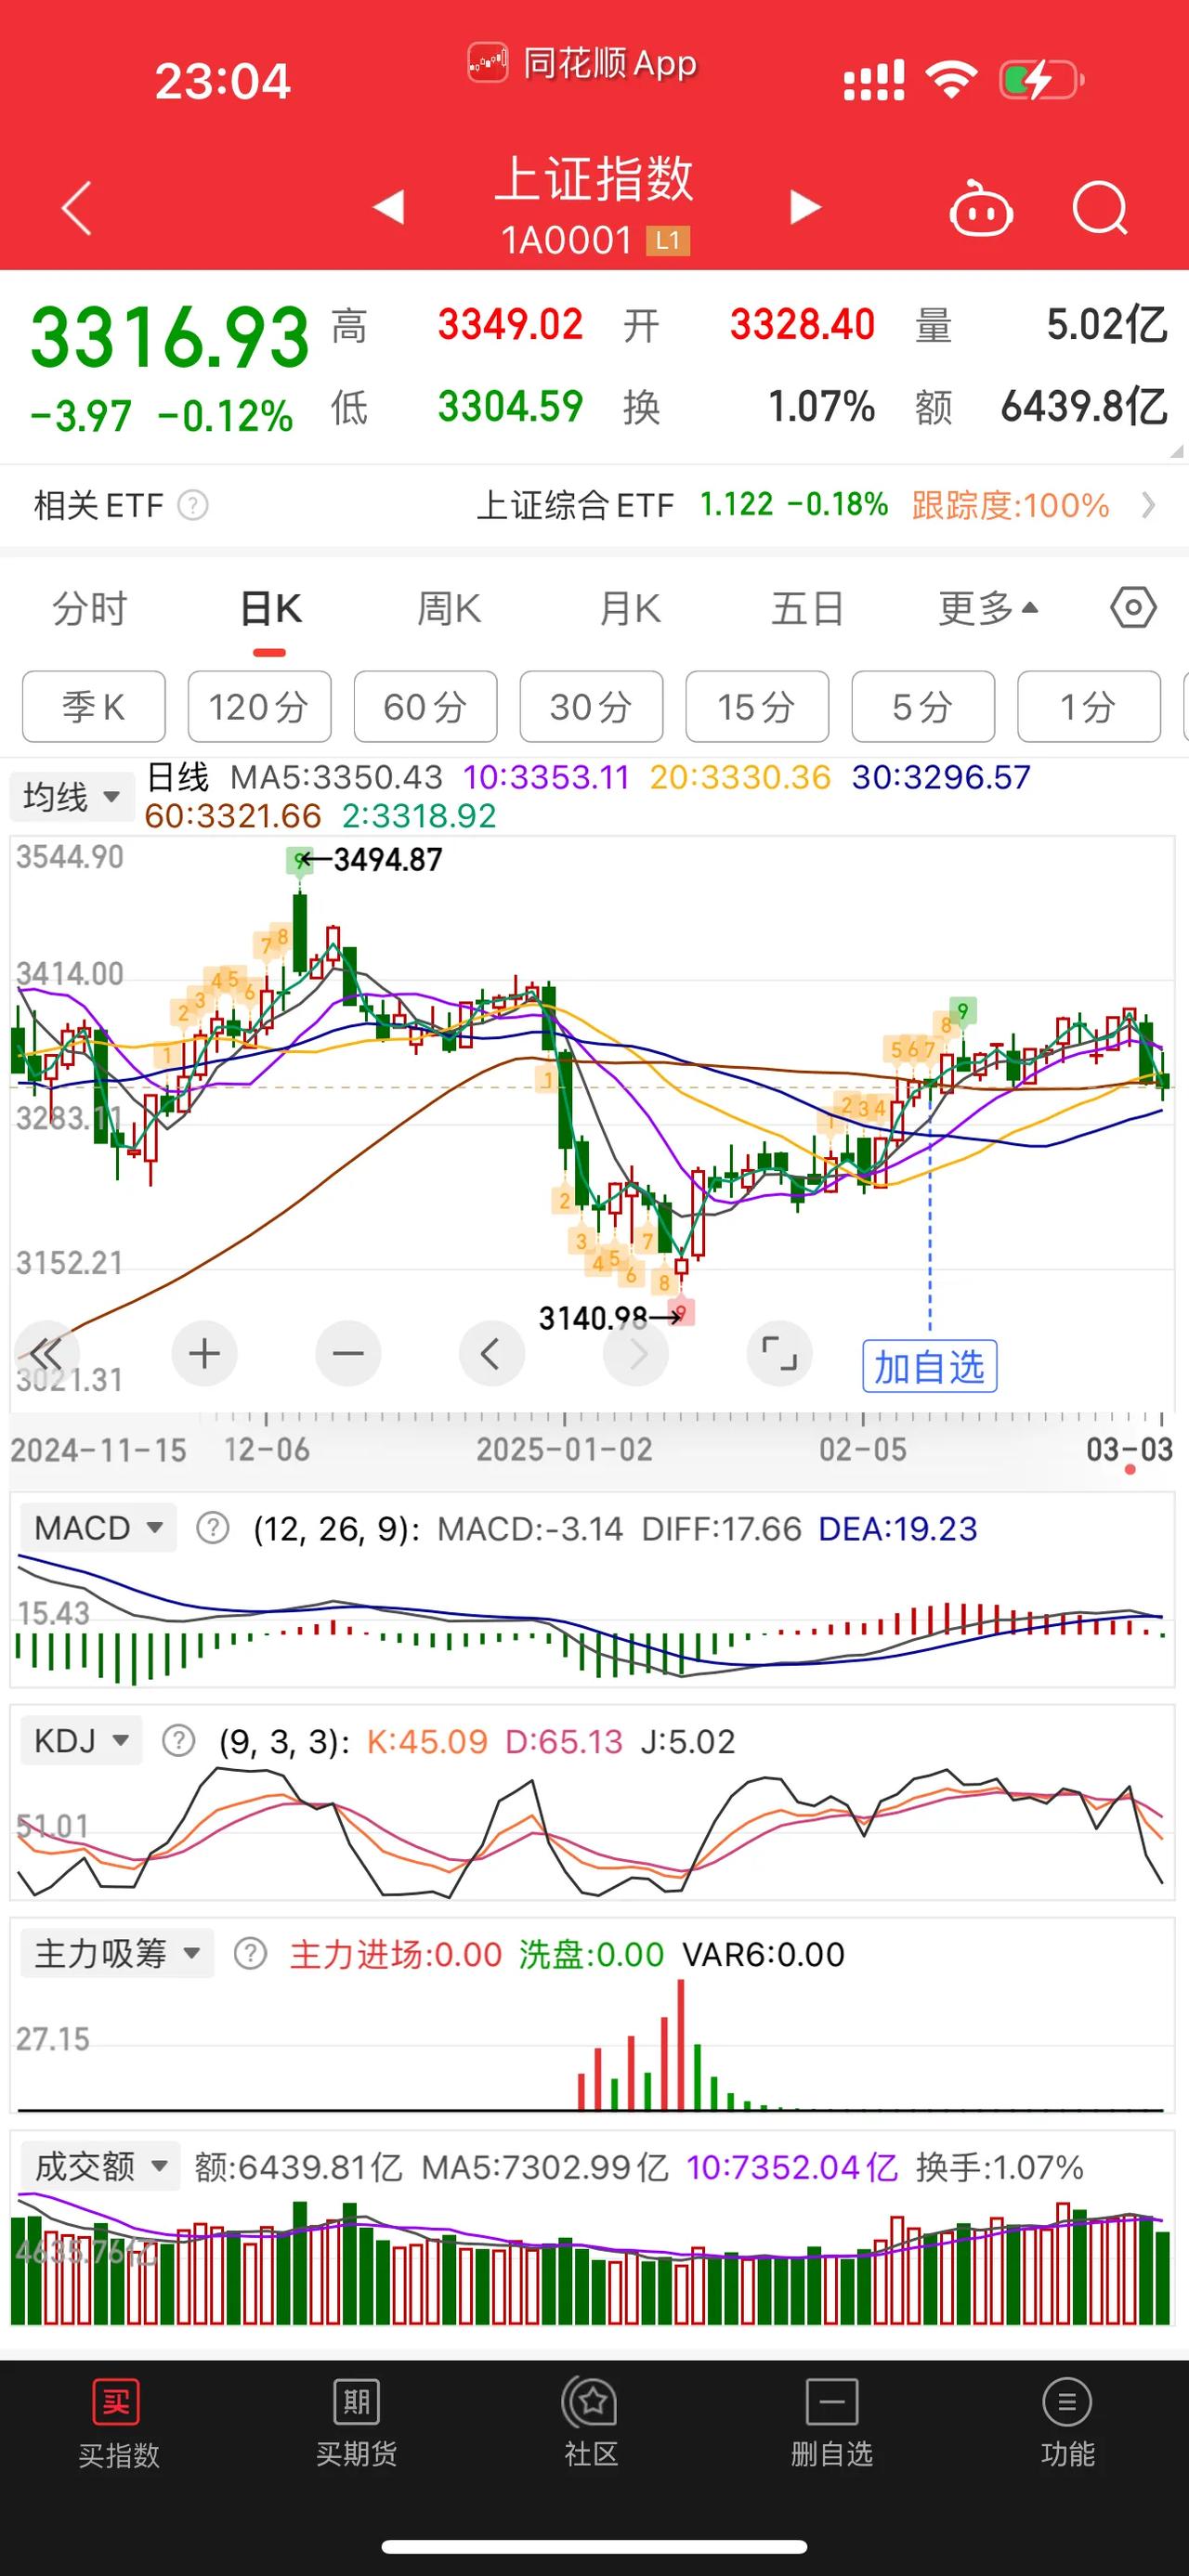Tap the MA5:3350.43 value

(x=336, y=777)
